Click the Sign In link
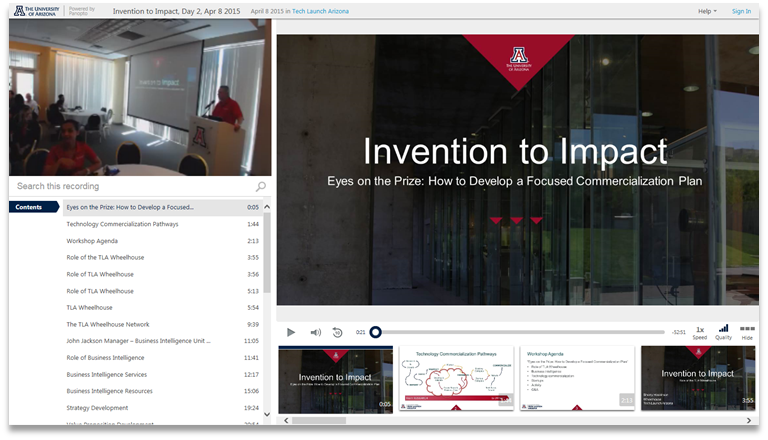The height and width of the screenshot is (440, 768). point(741,11)
